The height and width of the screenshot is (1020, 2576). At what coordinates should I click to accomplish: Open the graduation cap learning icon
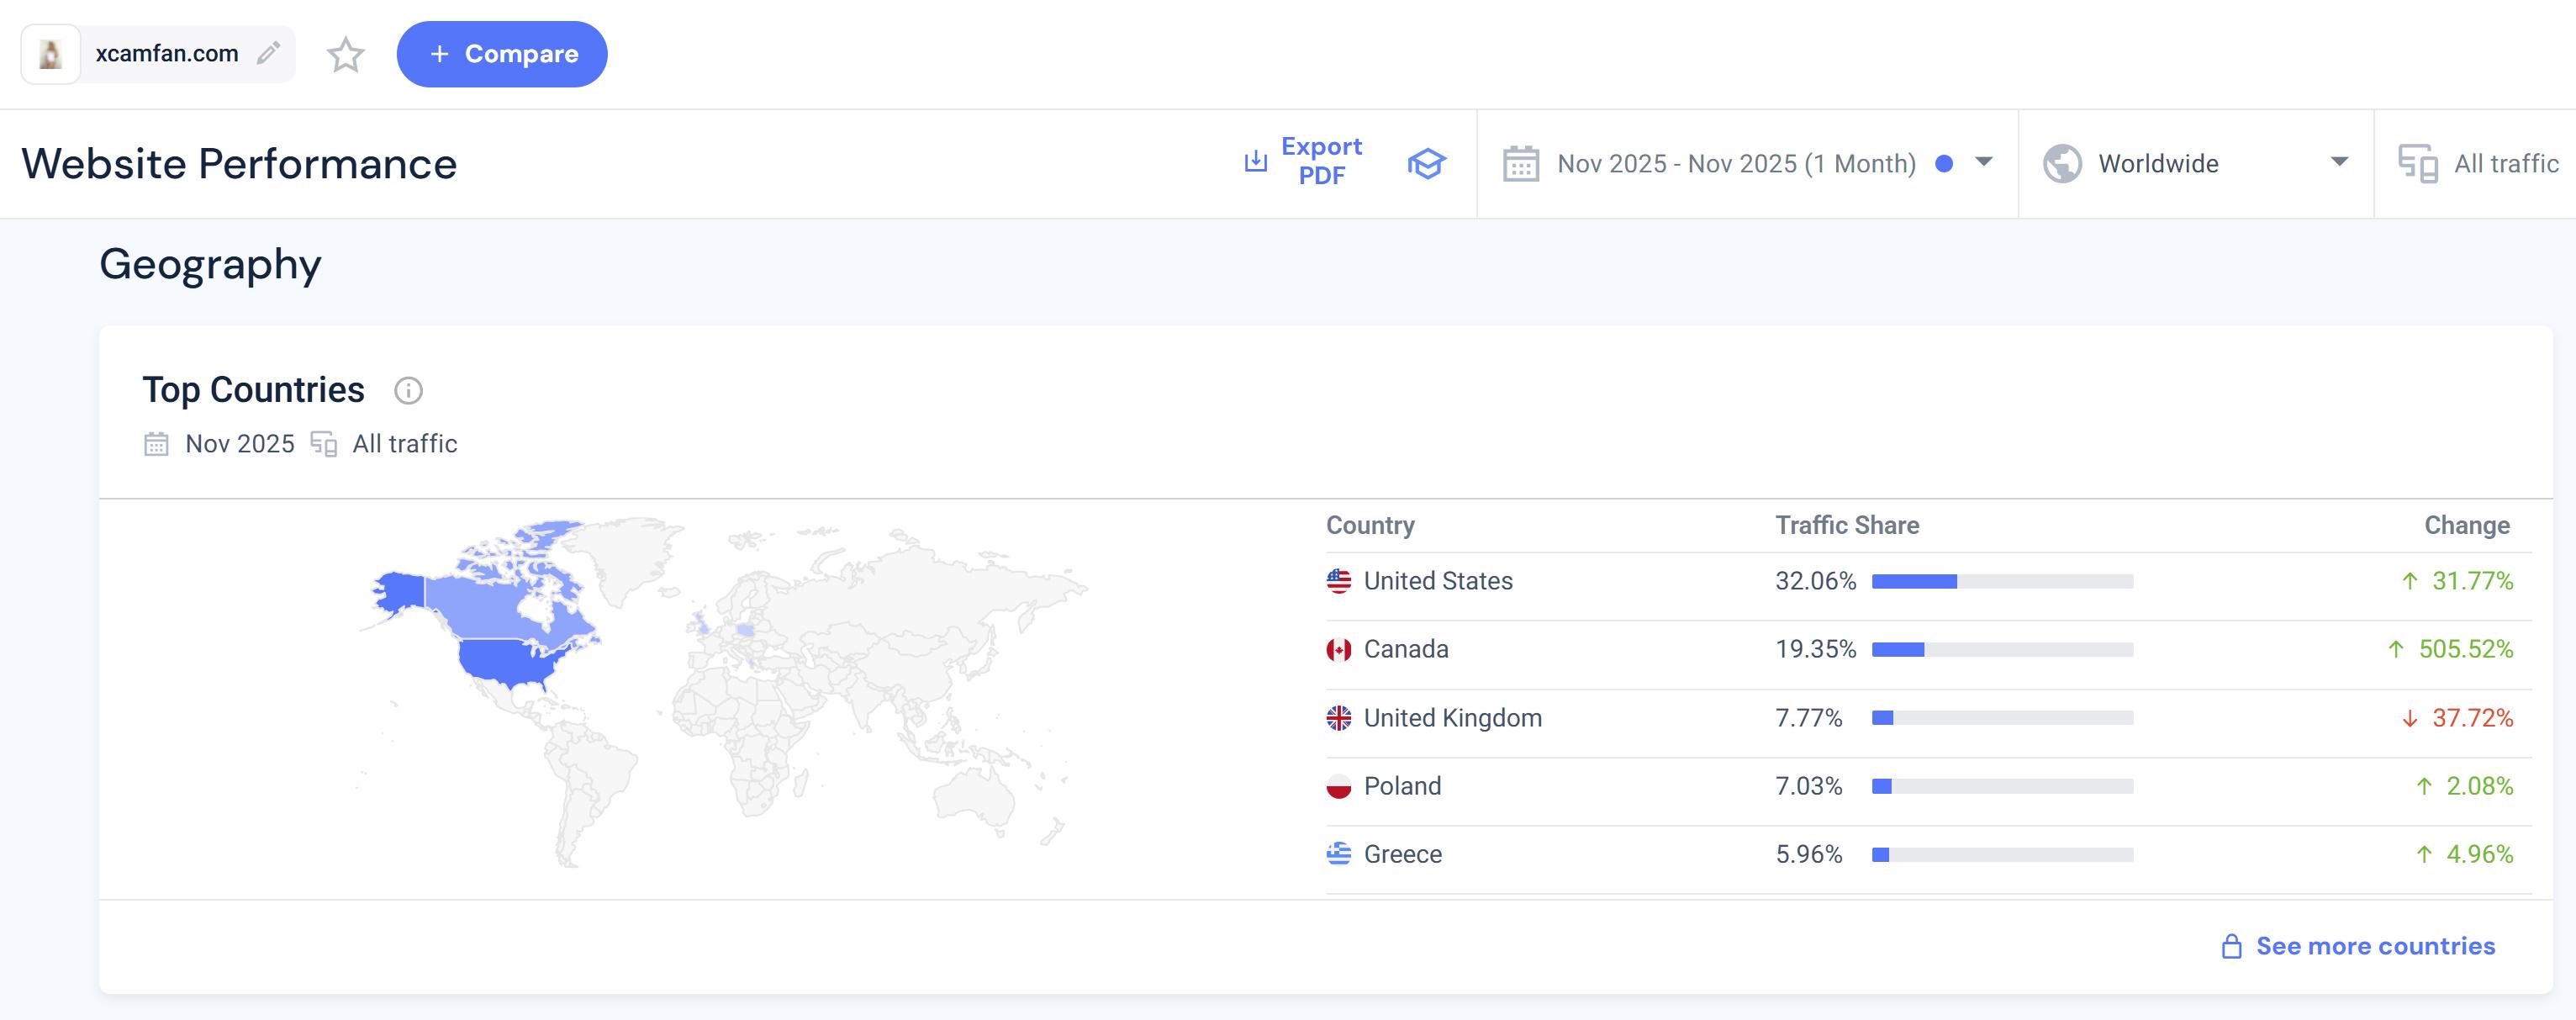1426,163
